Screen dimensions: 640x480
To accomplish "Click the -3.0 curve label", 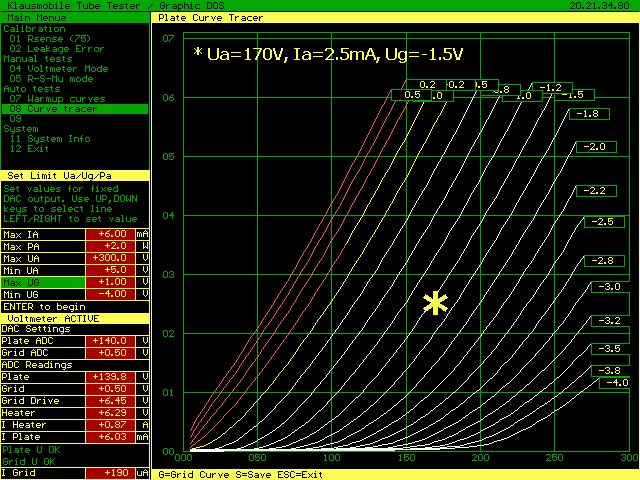I will point(611,287).
